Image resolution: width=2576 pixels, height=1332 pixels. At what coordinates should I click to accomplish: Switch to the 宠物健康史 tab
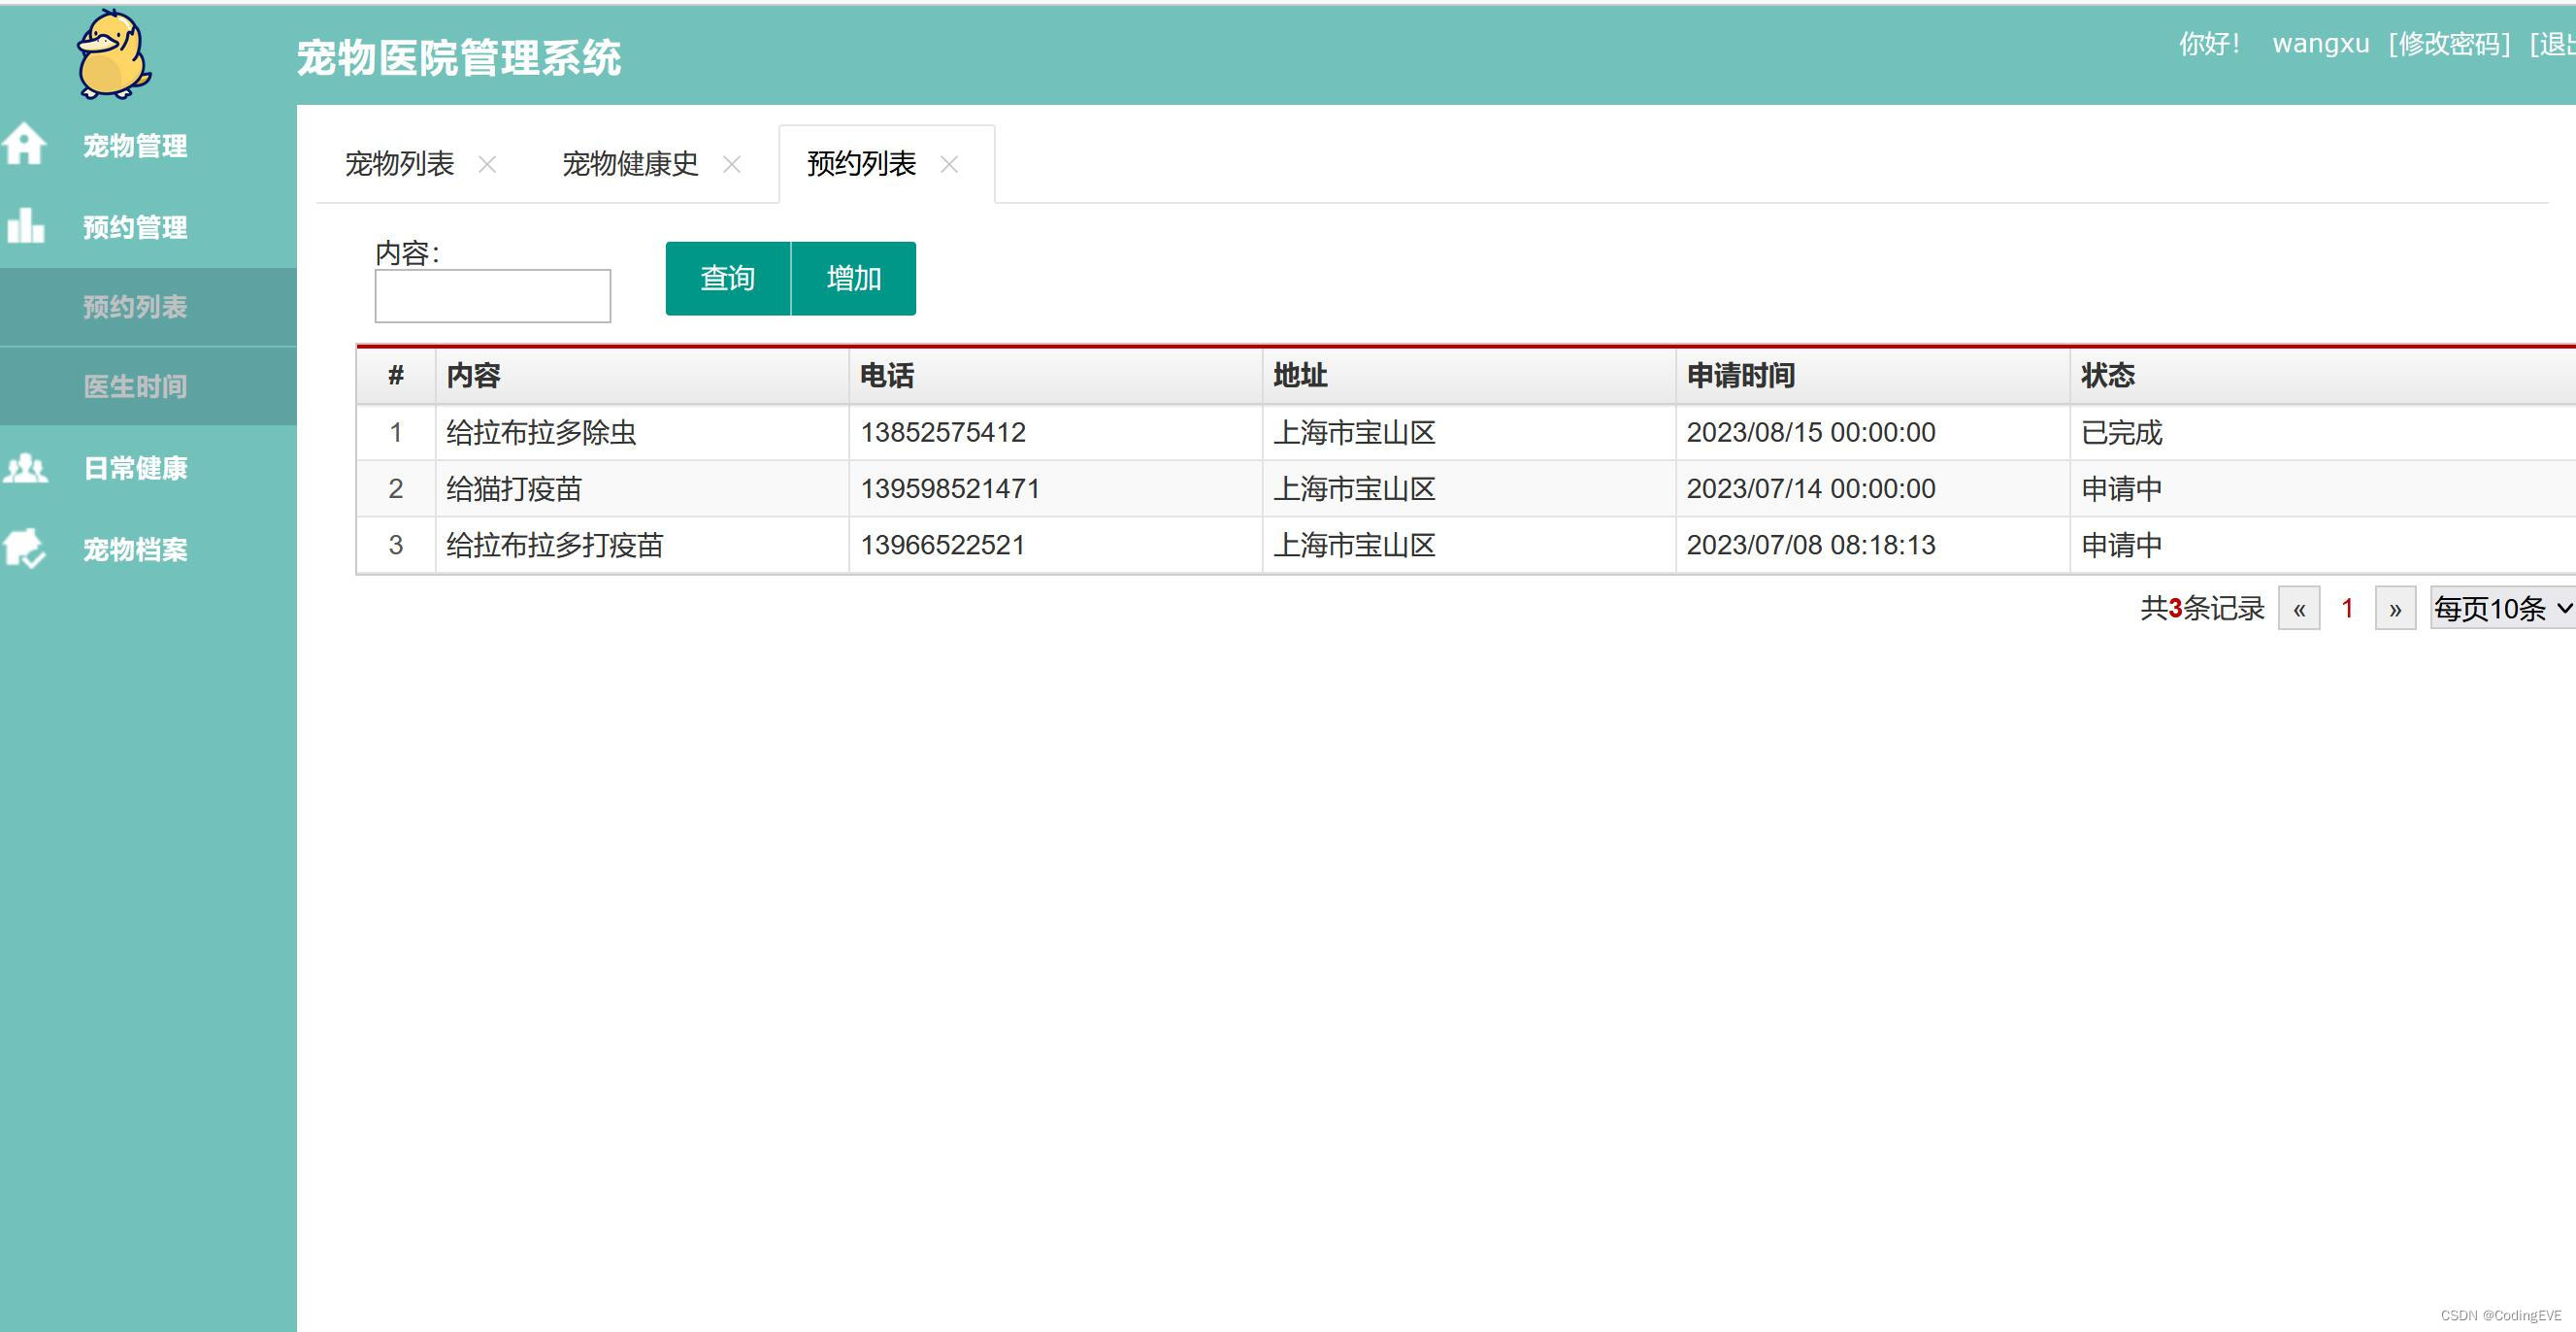630,163
